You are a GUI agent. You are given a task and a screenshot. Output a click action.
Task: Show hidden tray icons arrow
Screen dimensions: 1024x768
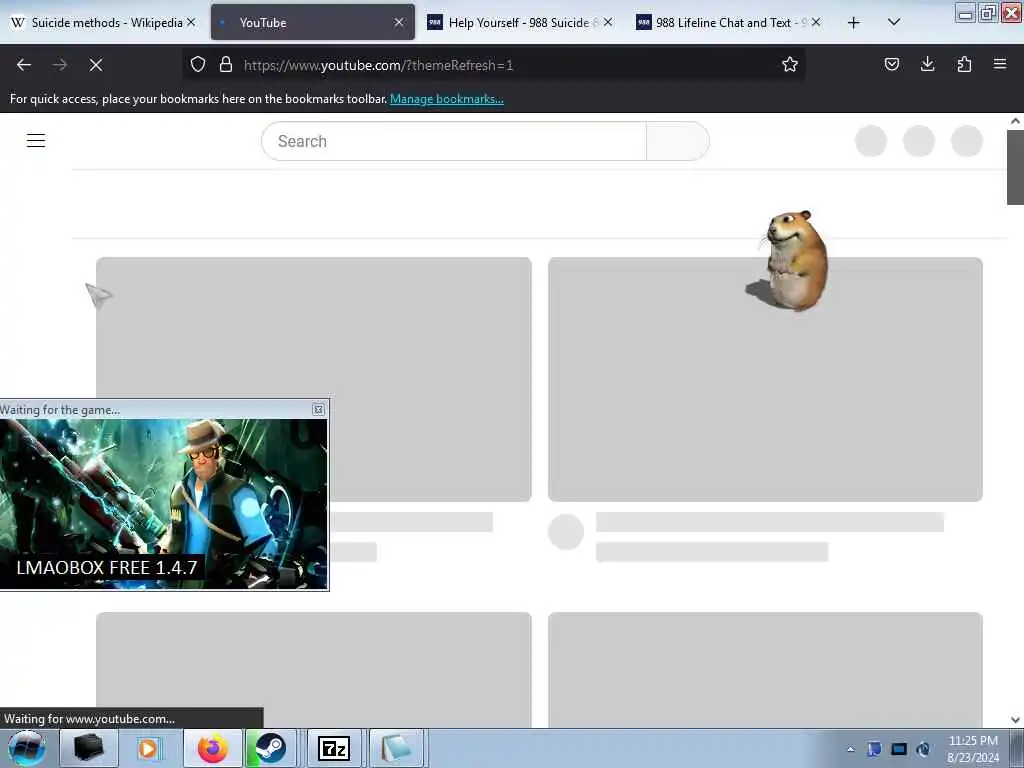(x=850, y=749)
